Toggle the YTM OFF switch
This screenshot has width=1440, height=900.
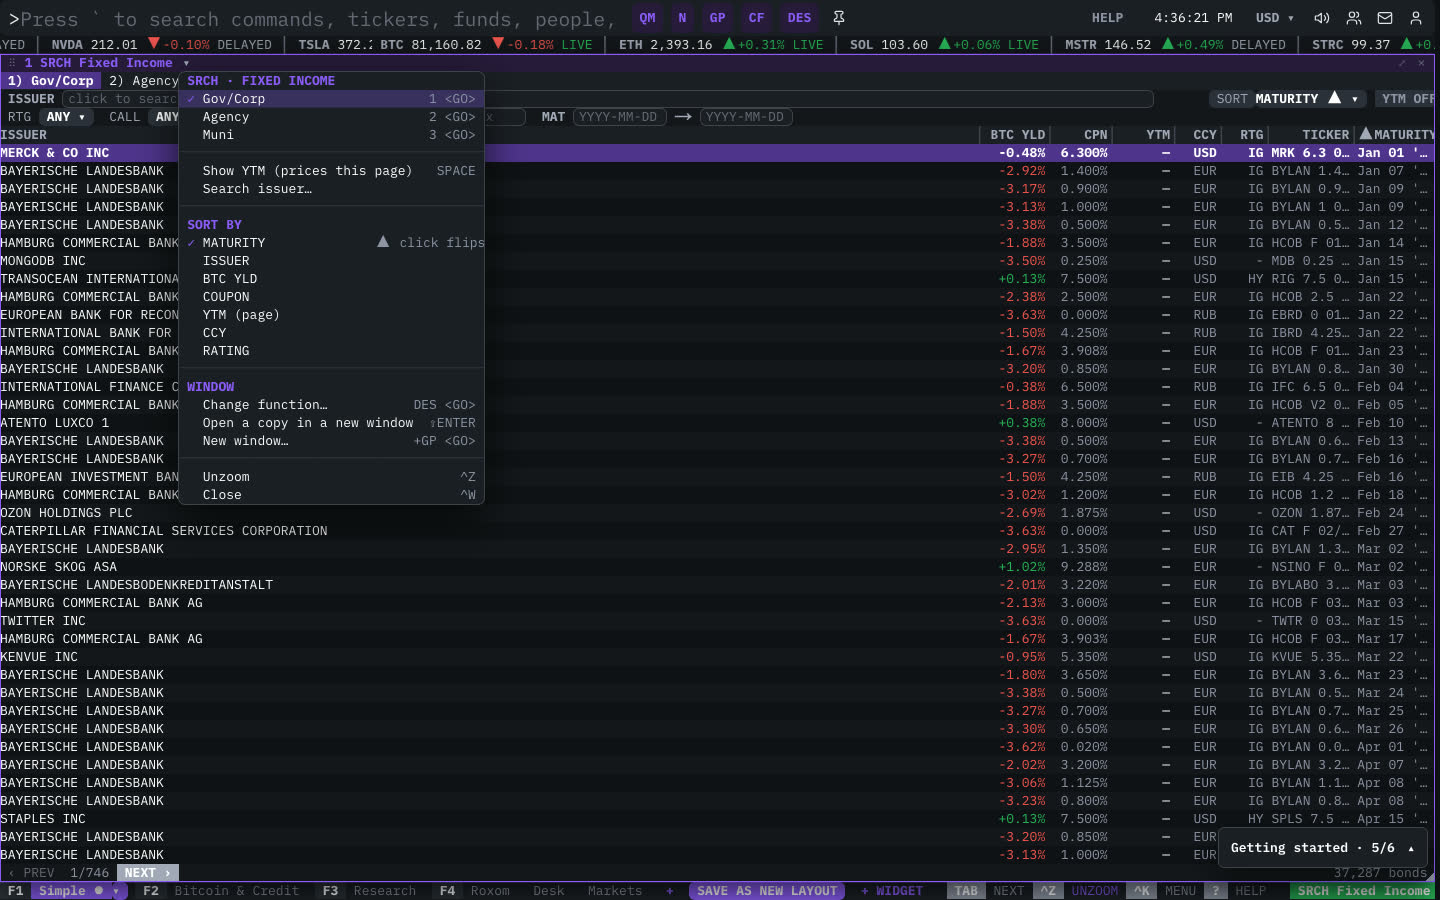tap(1407, 99)
